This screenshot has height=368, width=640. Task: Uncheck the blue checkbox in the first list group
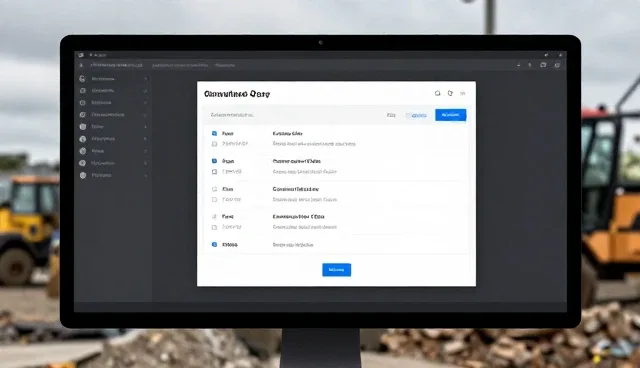pyautogui.click(x=214, y=133)
